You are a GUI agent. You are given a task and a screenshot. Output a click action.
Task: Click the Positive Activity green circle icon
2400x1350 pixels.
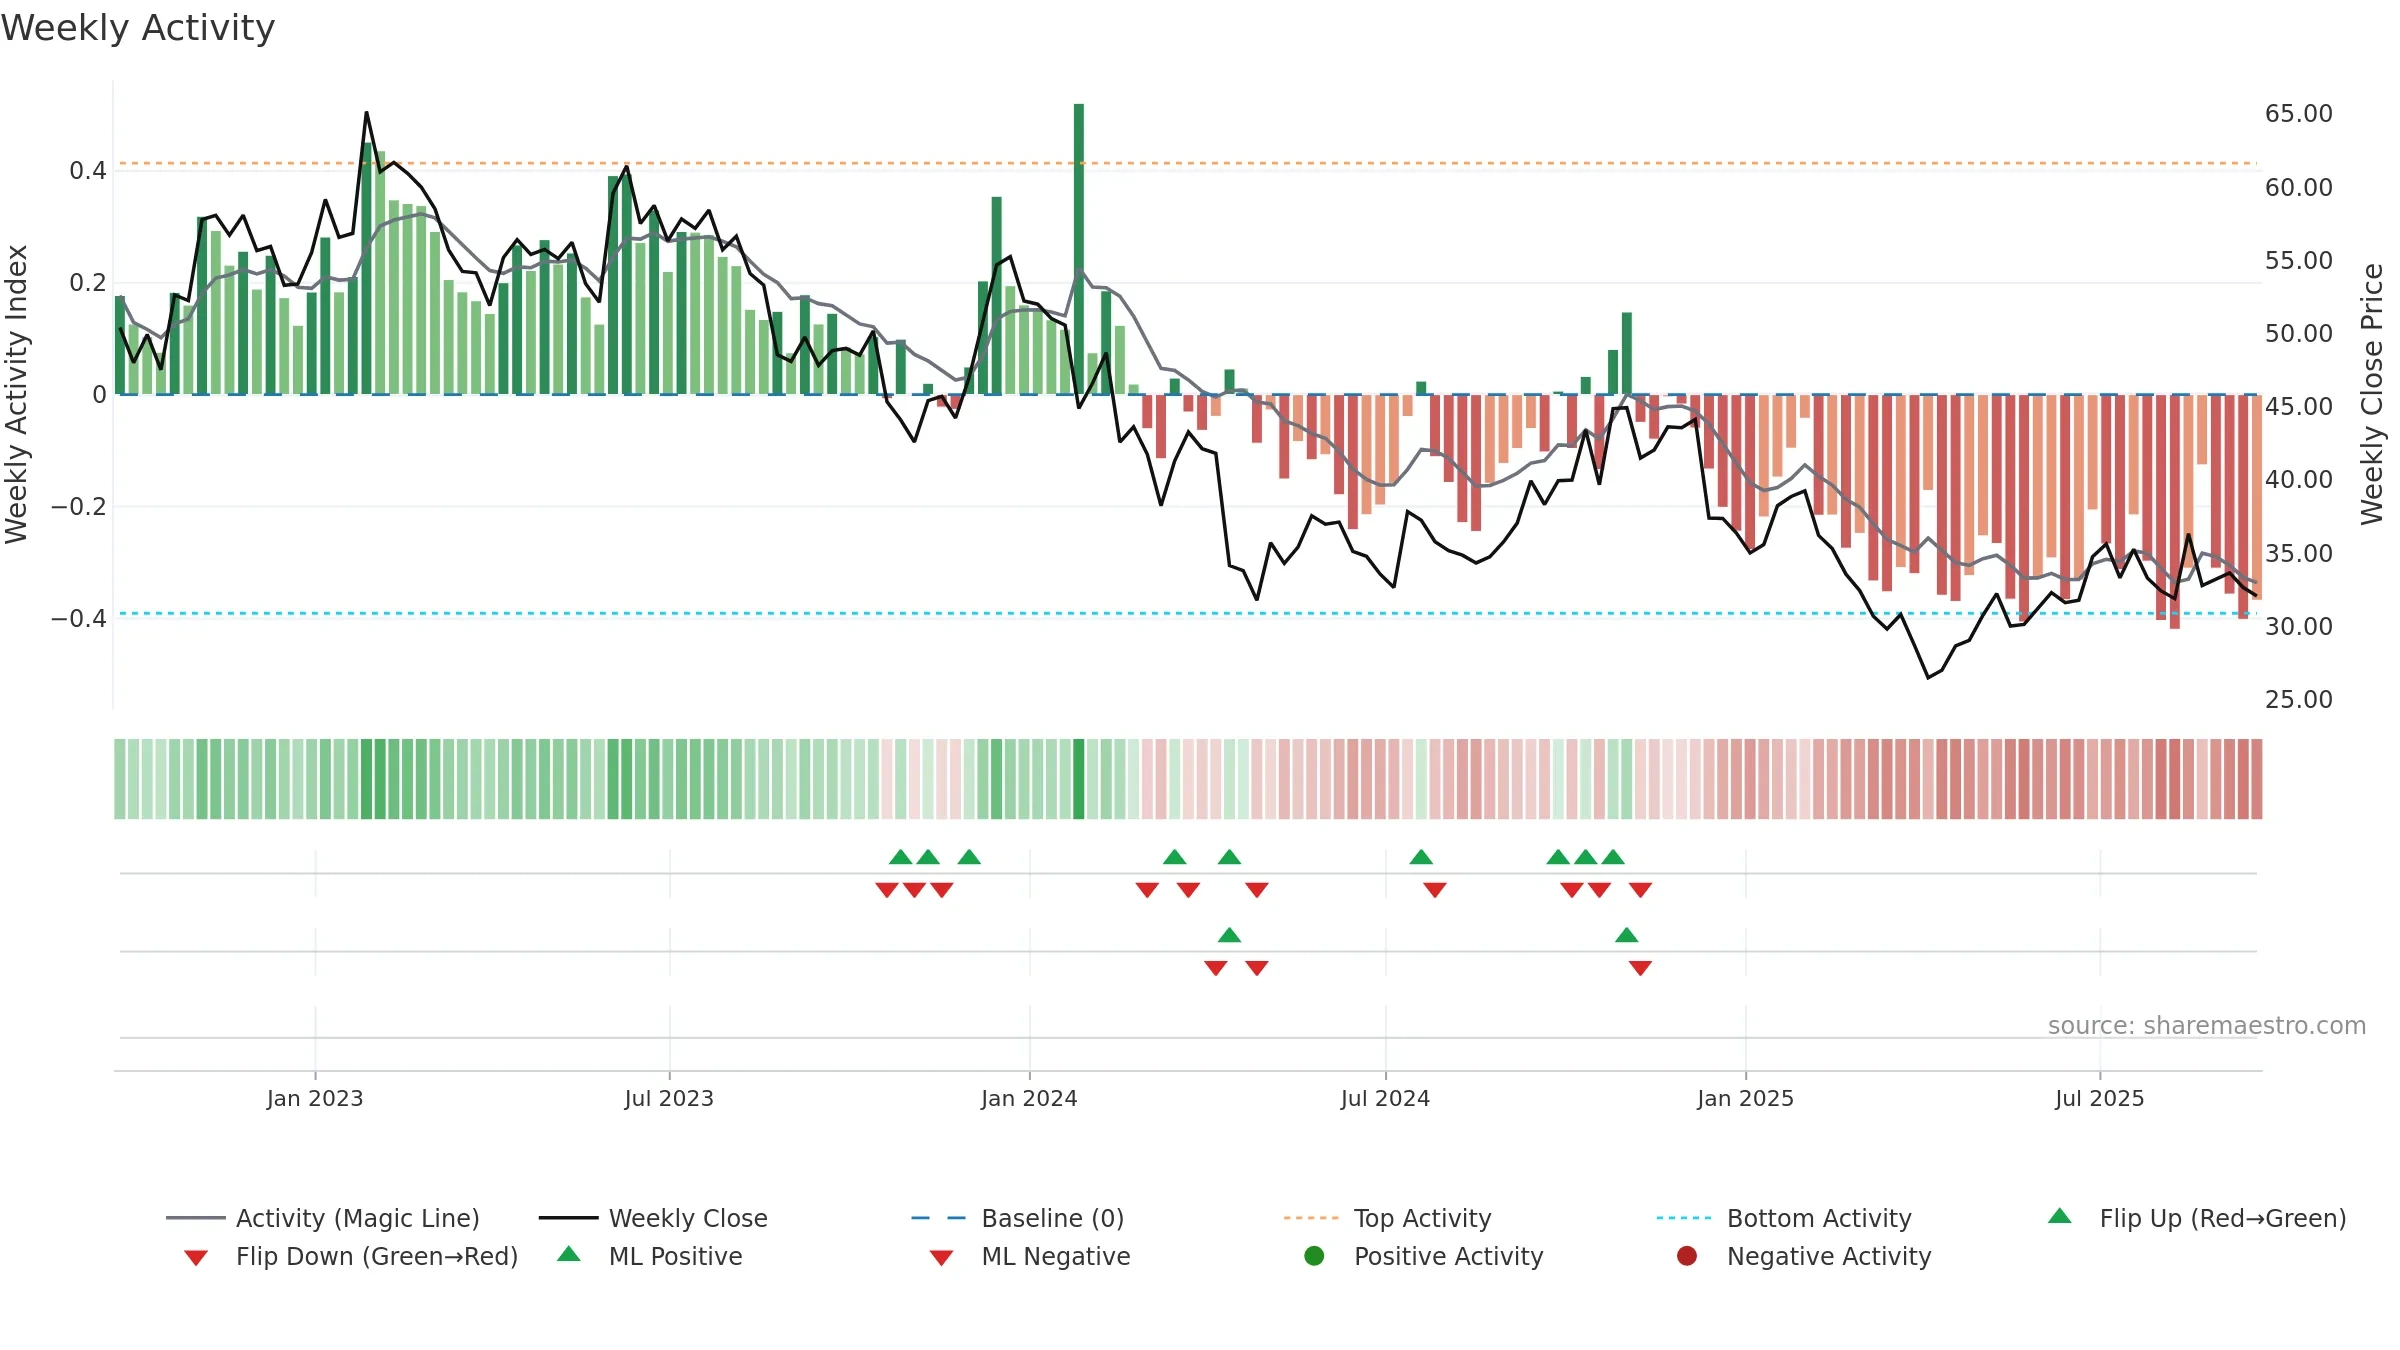point(1314,1255)
